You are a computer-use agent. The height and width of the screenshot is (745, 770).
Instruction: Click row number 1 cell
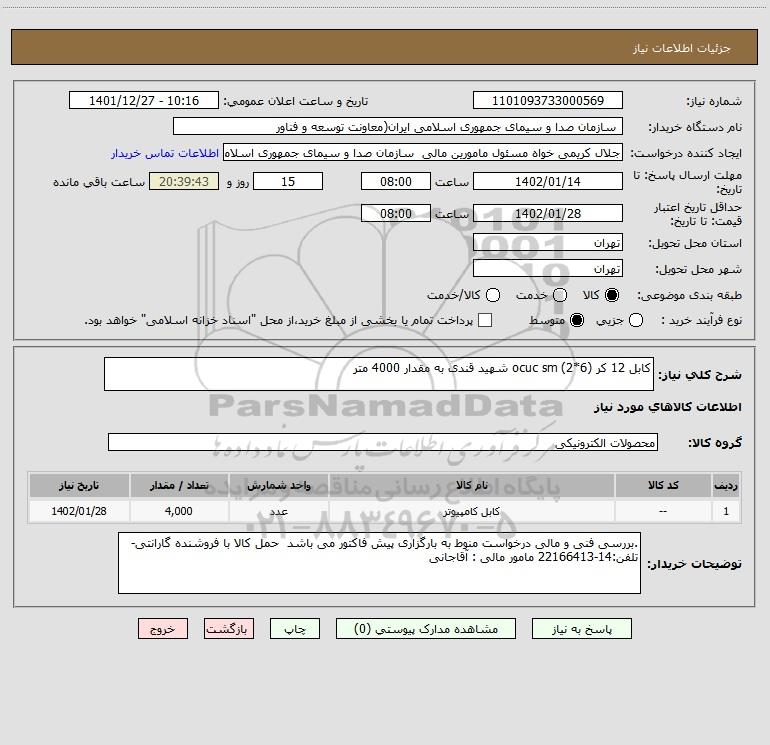pos(726,511)
